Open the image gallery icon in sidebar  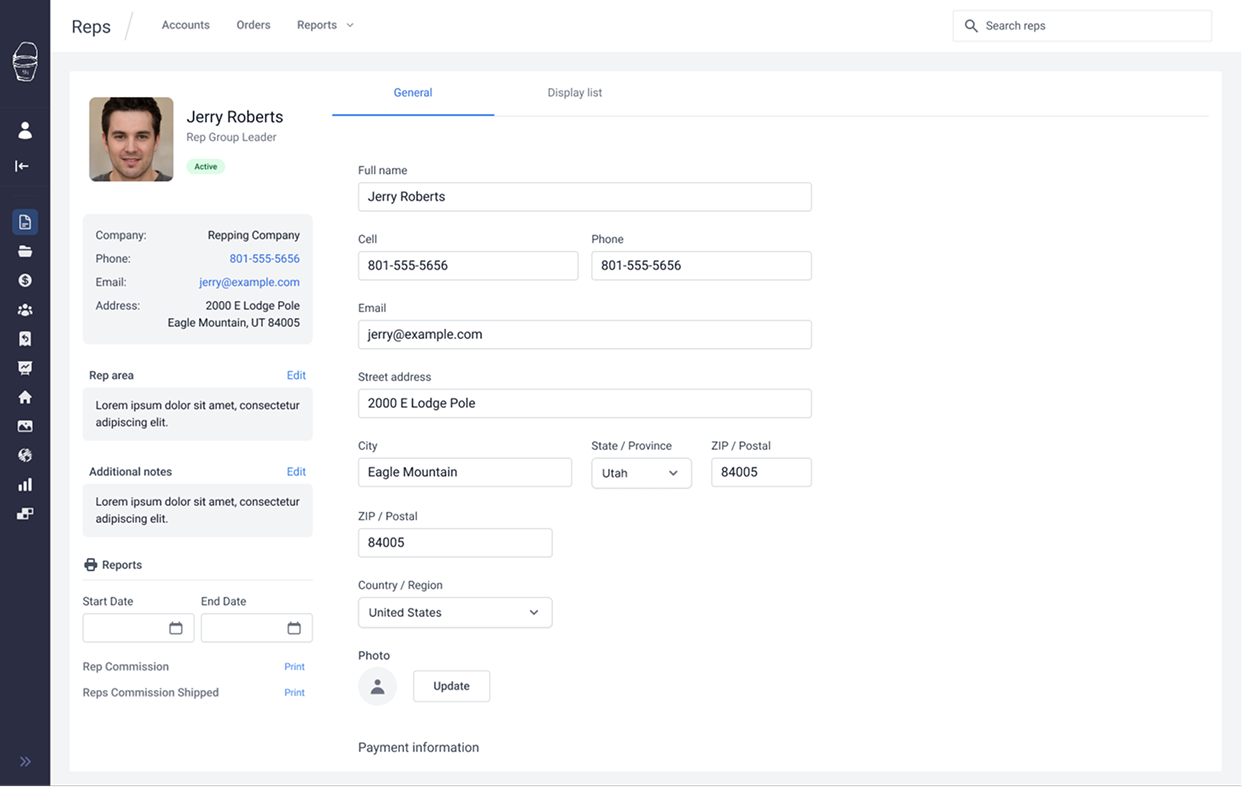25,426
